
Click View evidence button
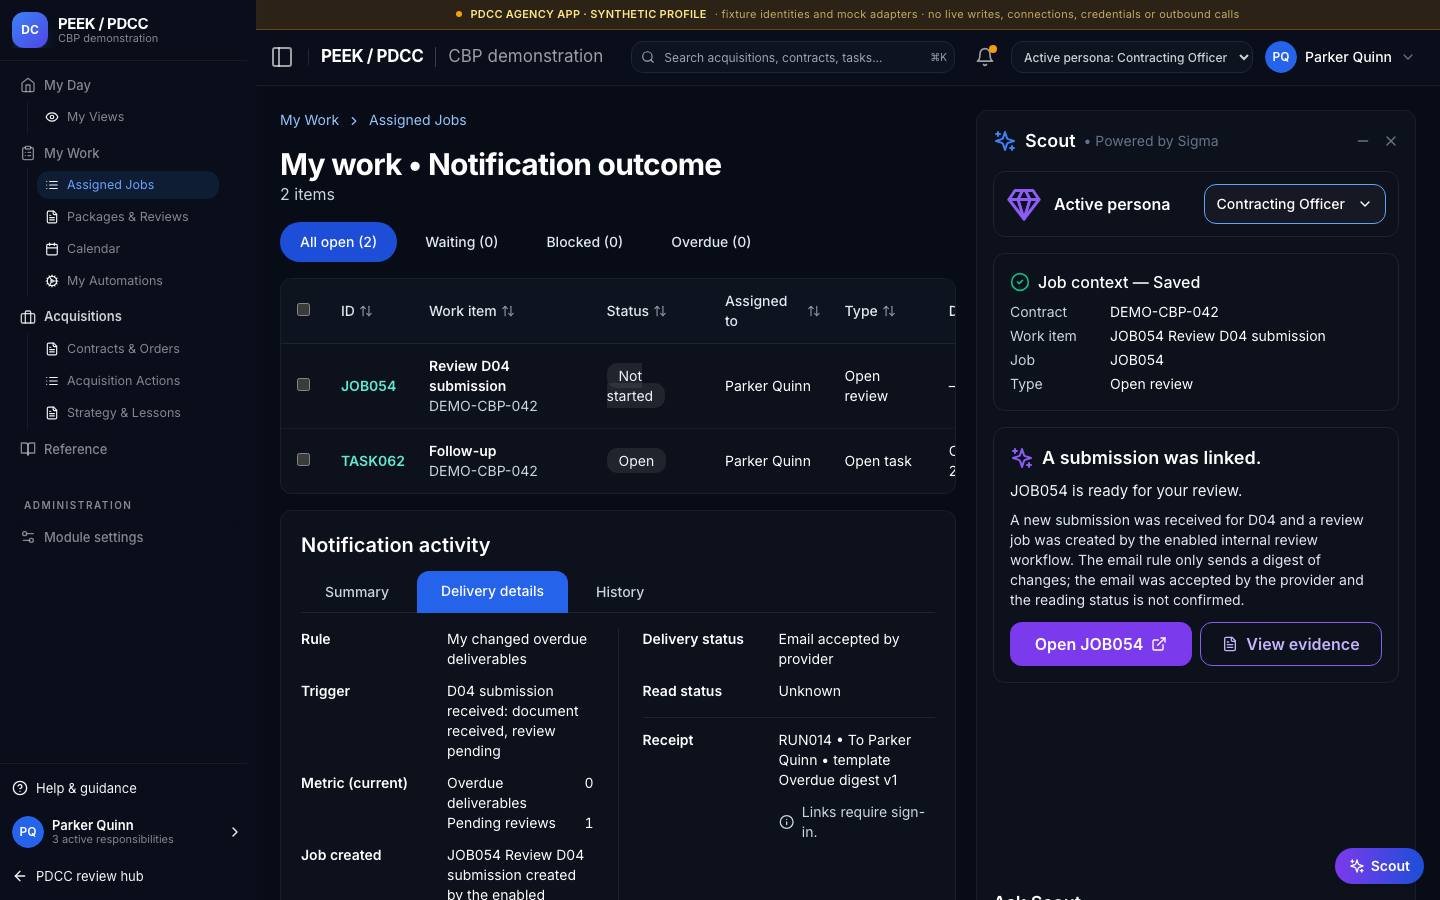pos(1290,644)
